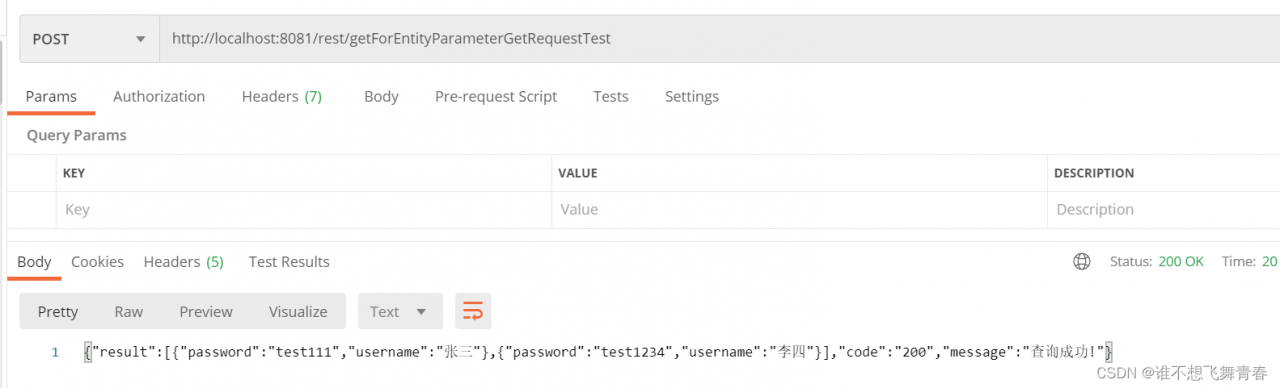Show the response Cookies tab
Image resolution: width=1280 pixels, height=388 pixels.
pyautogui.click(x=97, y=261)
